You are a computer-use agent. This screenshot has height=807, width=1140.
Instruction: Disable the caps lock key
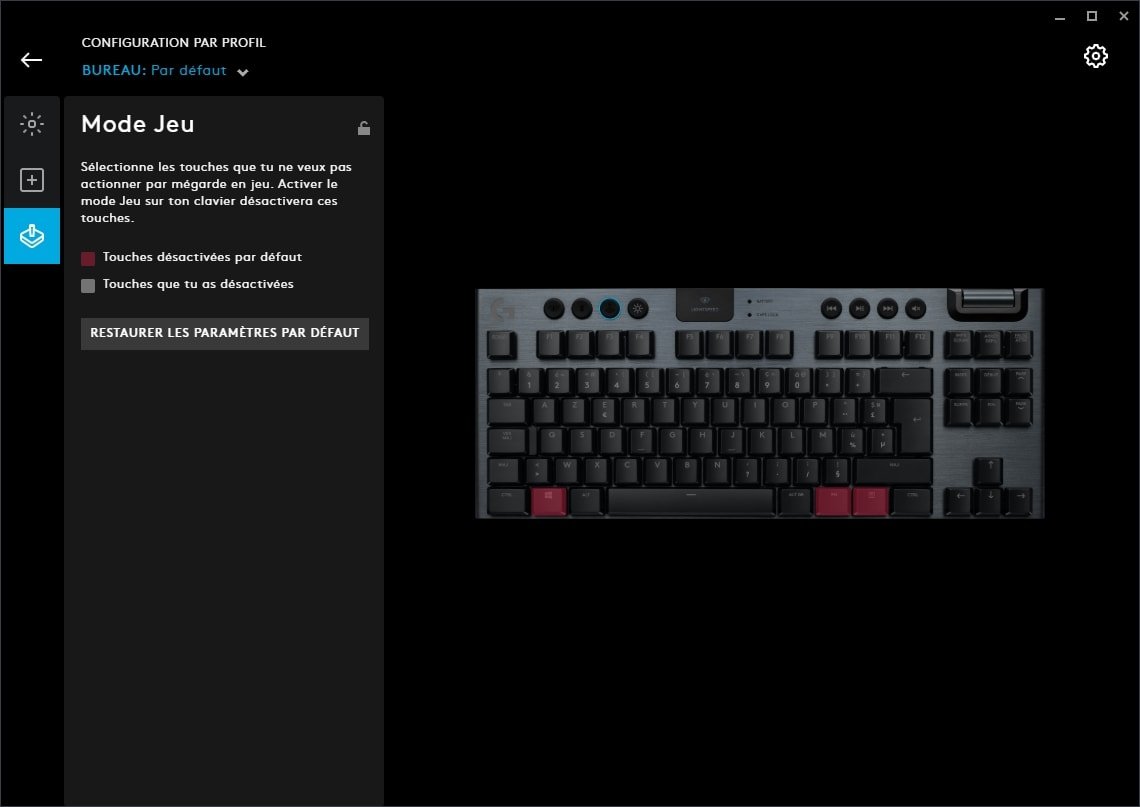click(507, 441)
